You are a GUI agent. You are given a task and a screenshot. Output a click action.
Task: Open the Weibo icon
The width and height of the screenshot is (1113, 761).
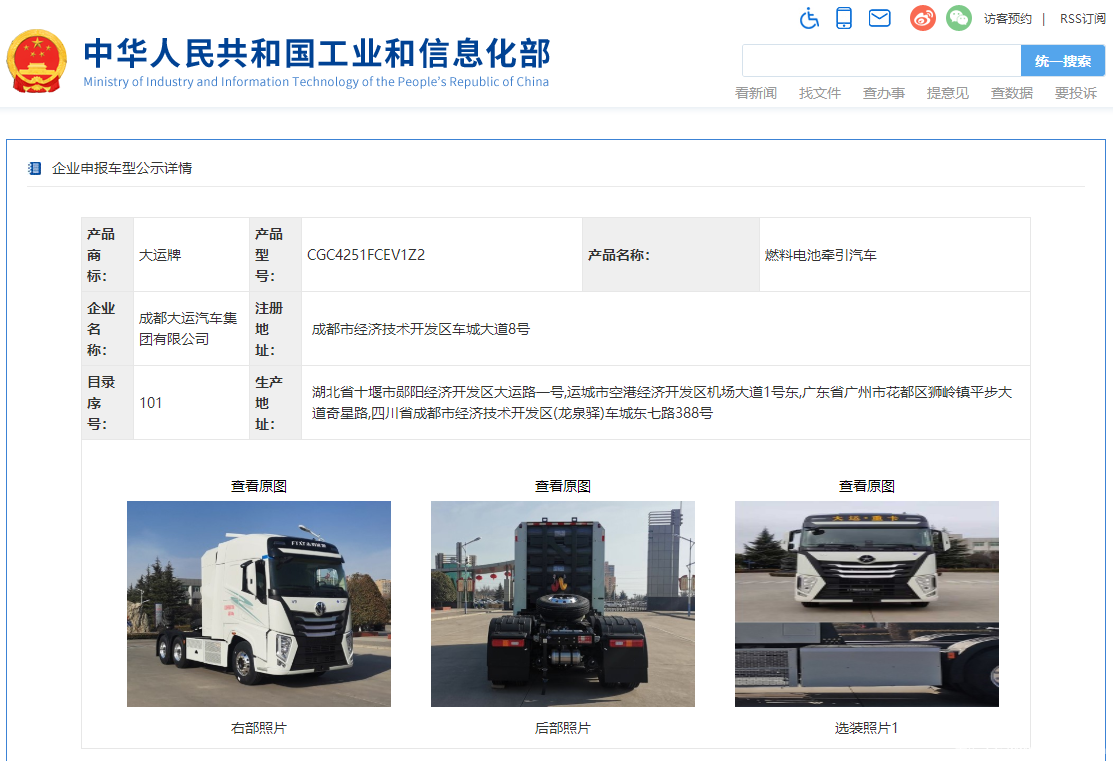coord(923,18)
